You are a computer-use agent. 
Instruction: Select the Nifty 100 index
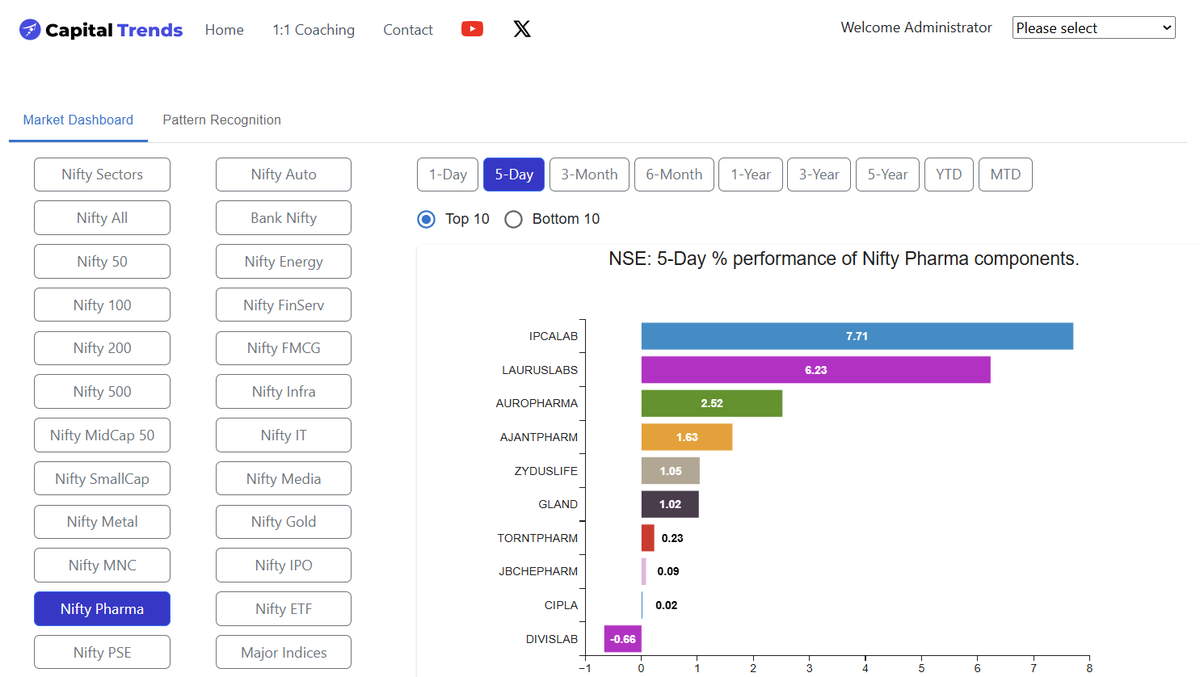tap(102, 305)
